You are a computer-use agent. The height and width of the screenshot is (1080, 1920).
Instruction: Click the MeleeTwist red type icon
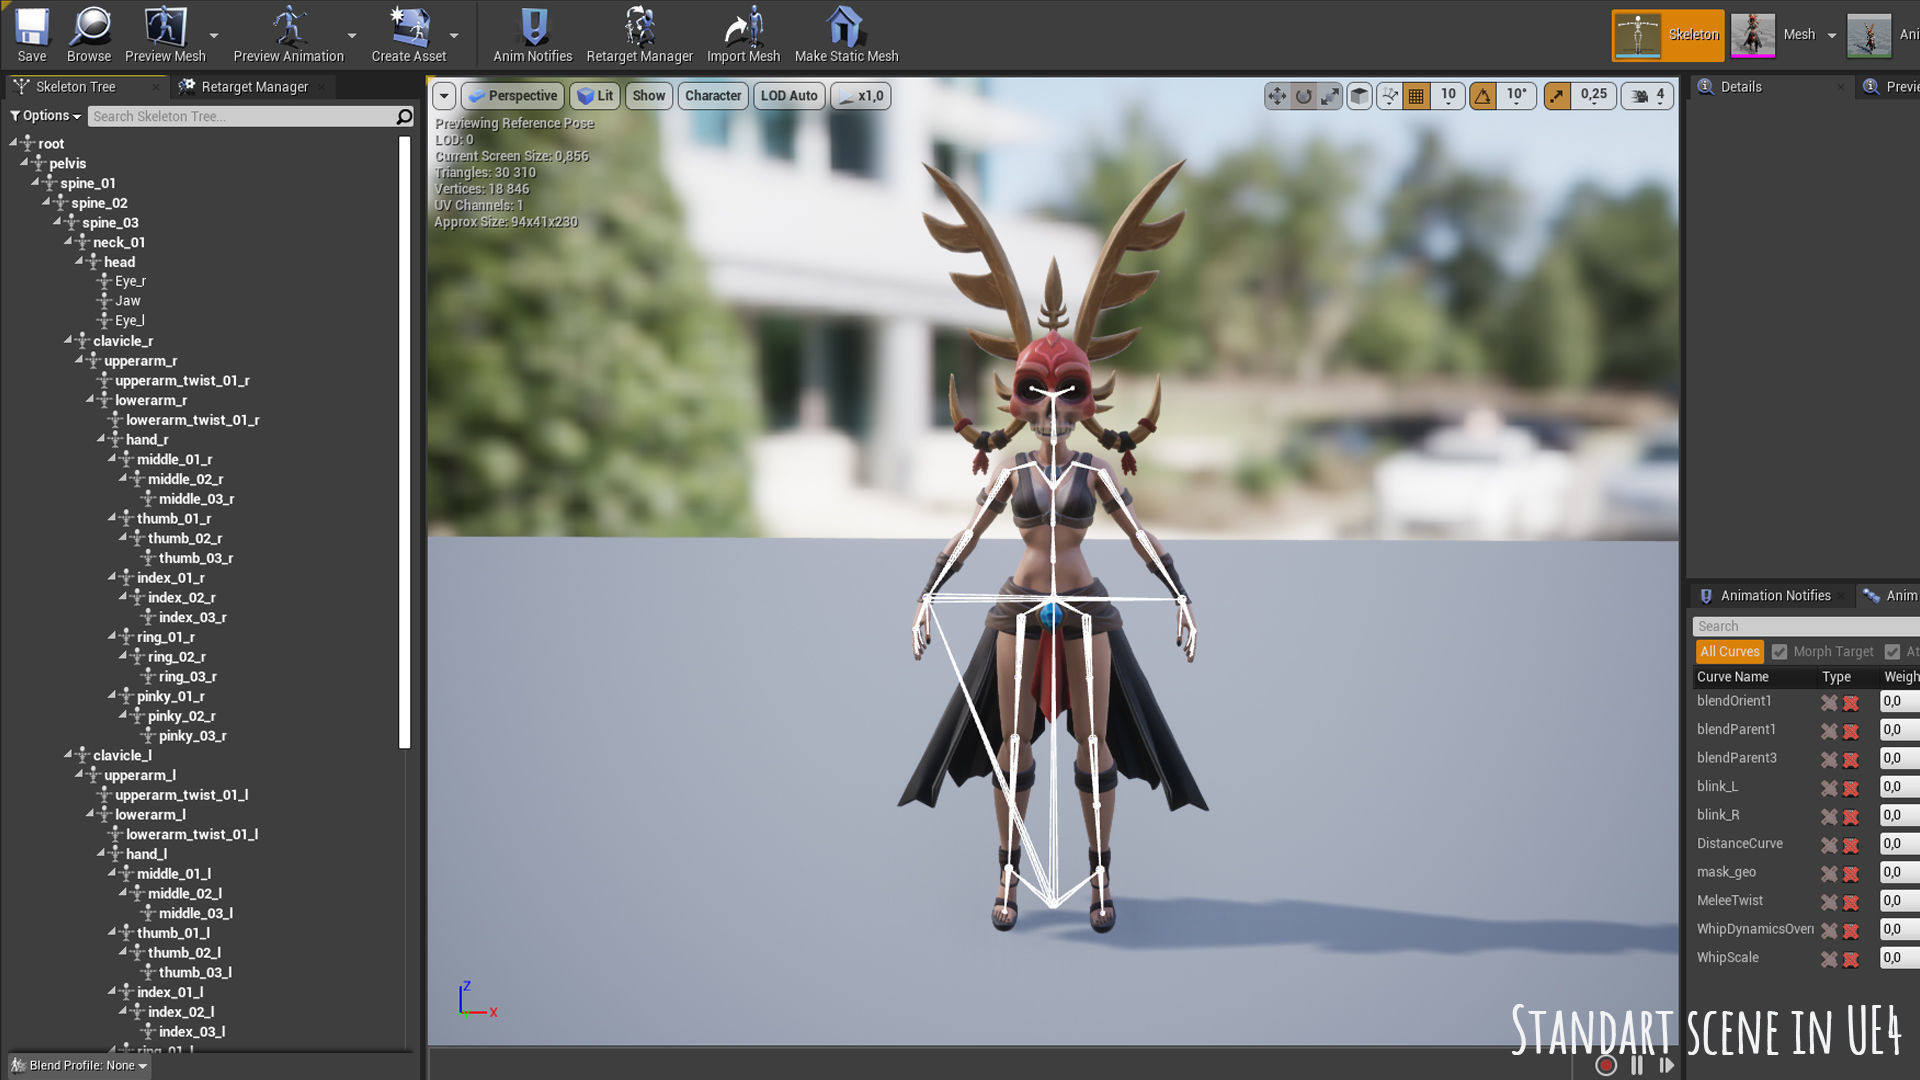[1851, 902]
